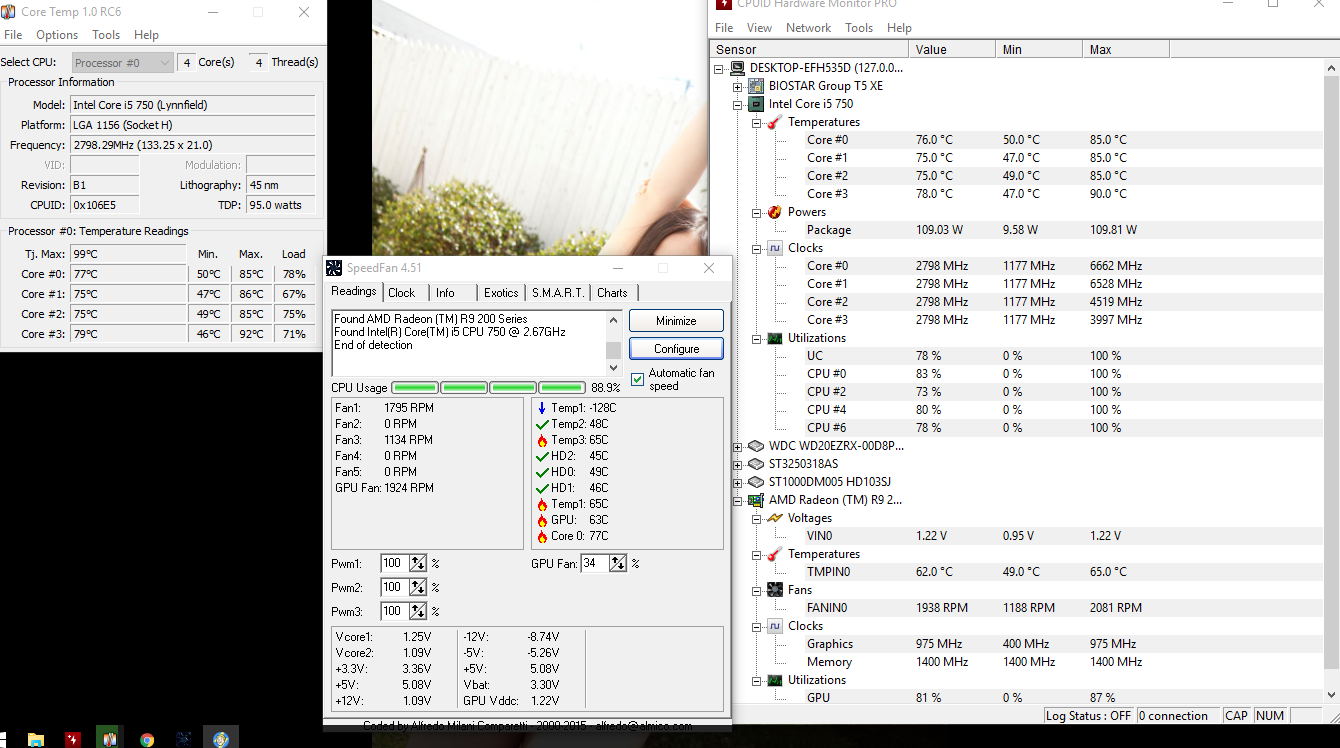Click the WDC WD20EZRX hard drive icon
1340x748 pixels.
click(x=757, y=446)
